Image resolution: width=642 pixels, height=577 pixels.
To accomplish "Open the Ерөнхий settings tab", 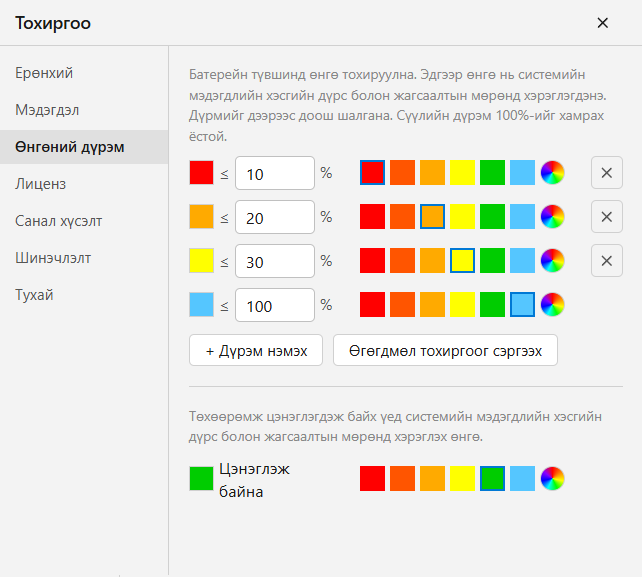I will (84, 73).
